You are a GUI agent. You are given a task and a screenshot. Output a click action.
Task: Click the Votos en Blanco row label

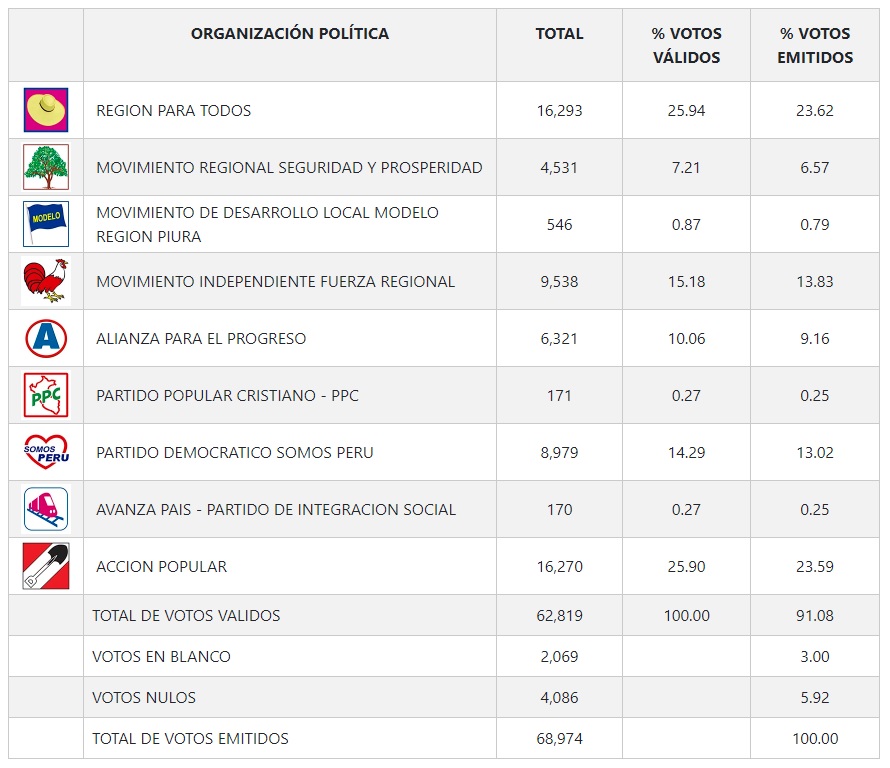(x=161, y=657)
